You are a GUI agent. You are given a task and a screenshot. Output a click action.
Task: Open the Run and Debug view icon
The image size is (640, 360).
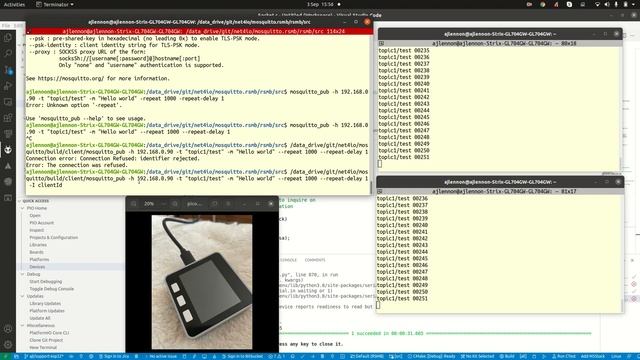[x=8, y=86]
